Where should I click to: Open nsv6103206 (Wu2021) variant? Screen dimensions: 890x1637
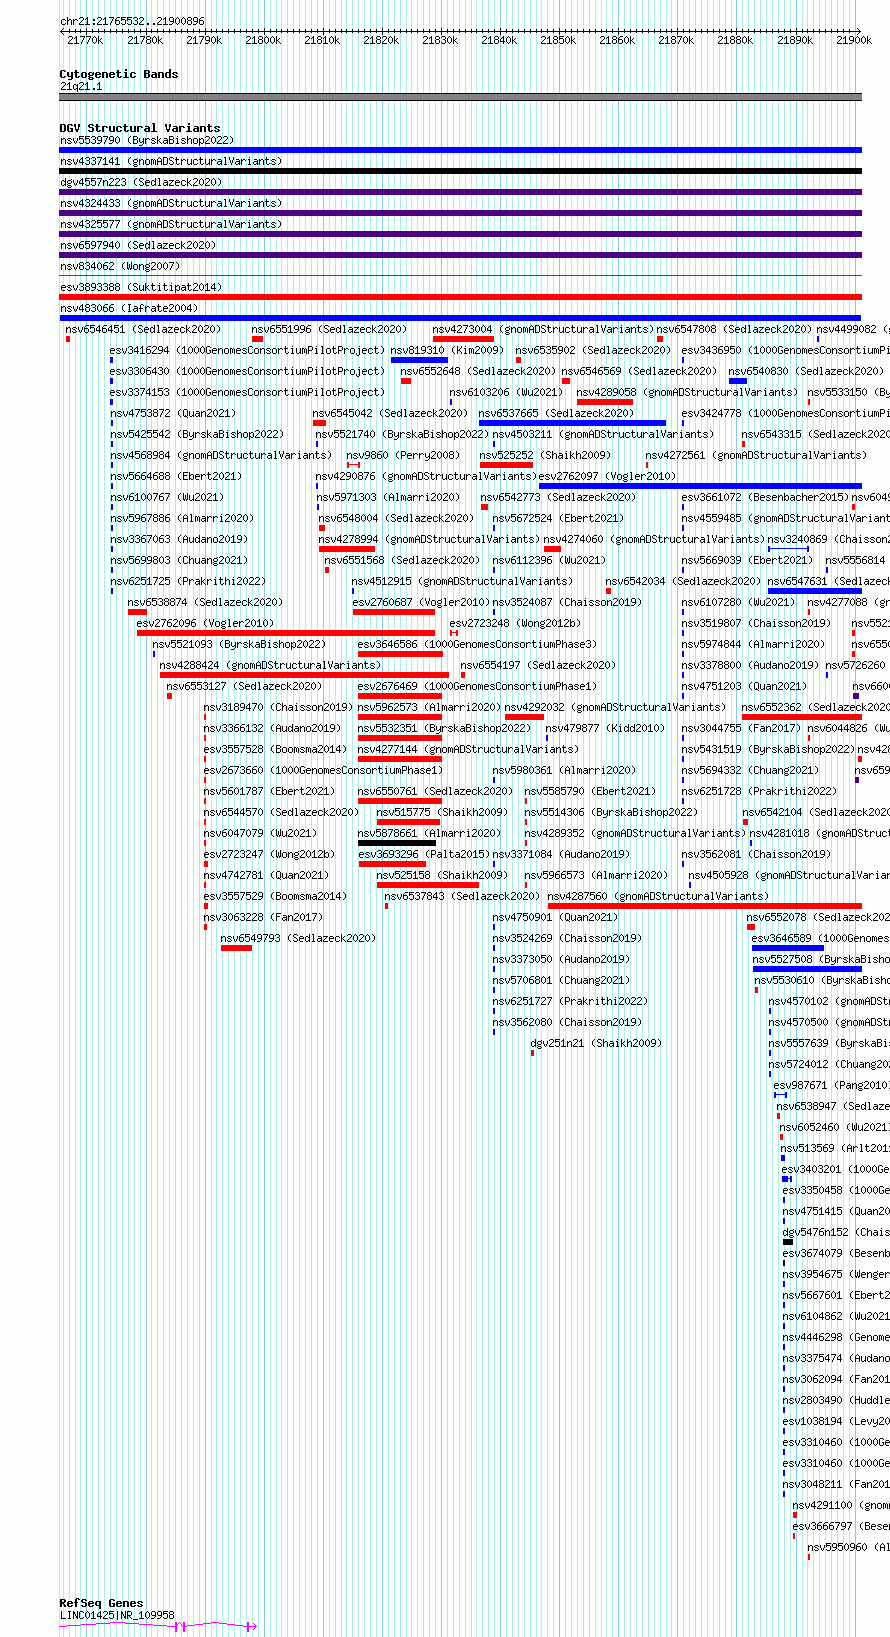click(x=507, y=393)
